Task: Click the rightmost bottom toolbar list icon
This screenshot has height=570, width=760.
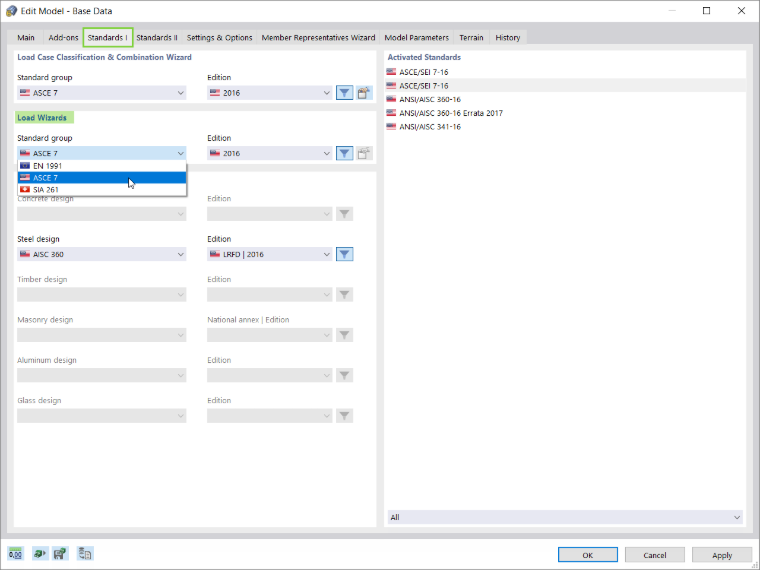Action: tap(85, 553)
